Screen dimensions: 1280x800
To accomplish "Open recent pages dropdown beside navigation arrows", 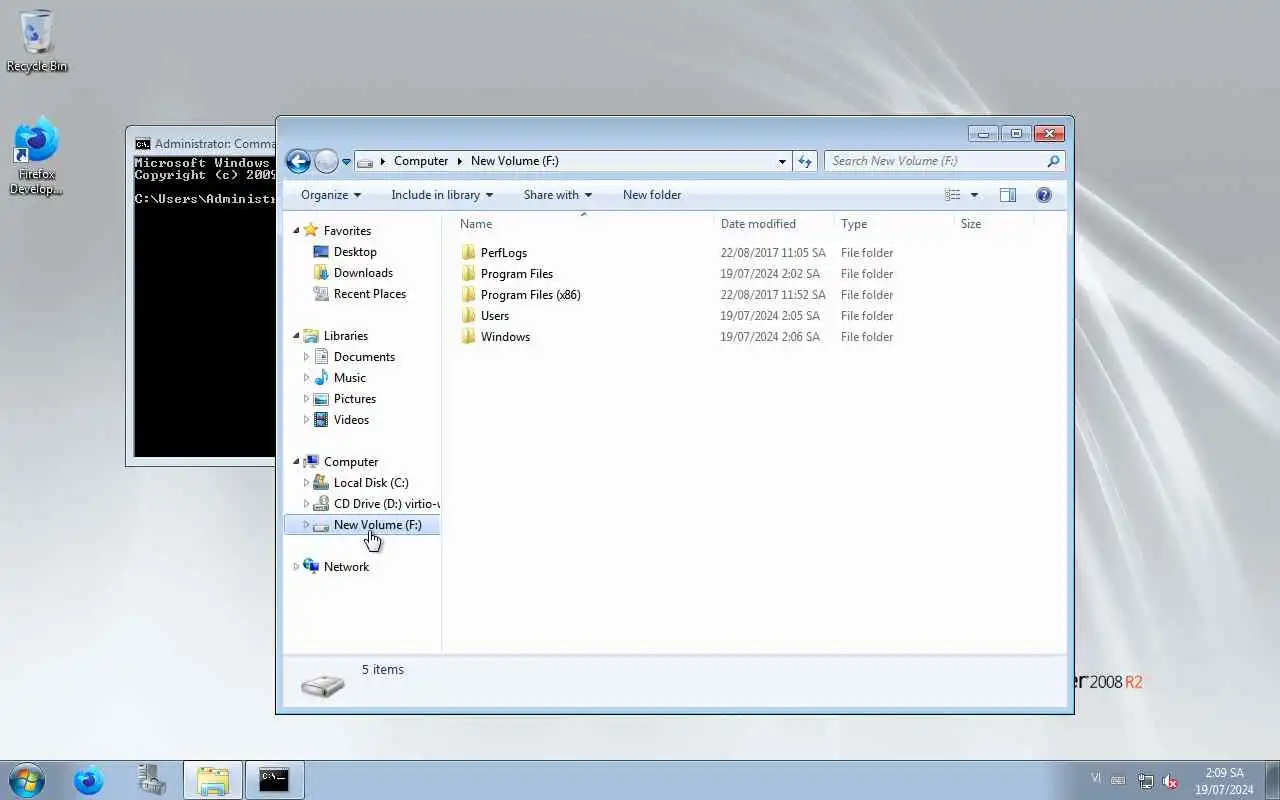I will point(346,162).
